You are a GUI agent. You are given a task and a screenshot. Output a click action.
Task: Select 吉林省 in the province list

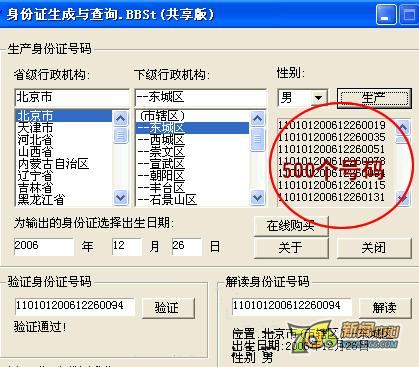64,188
